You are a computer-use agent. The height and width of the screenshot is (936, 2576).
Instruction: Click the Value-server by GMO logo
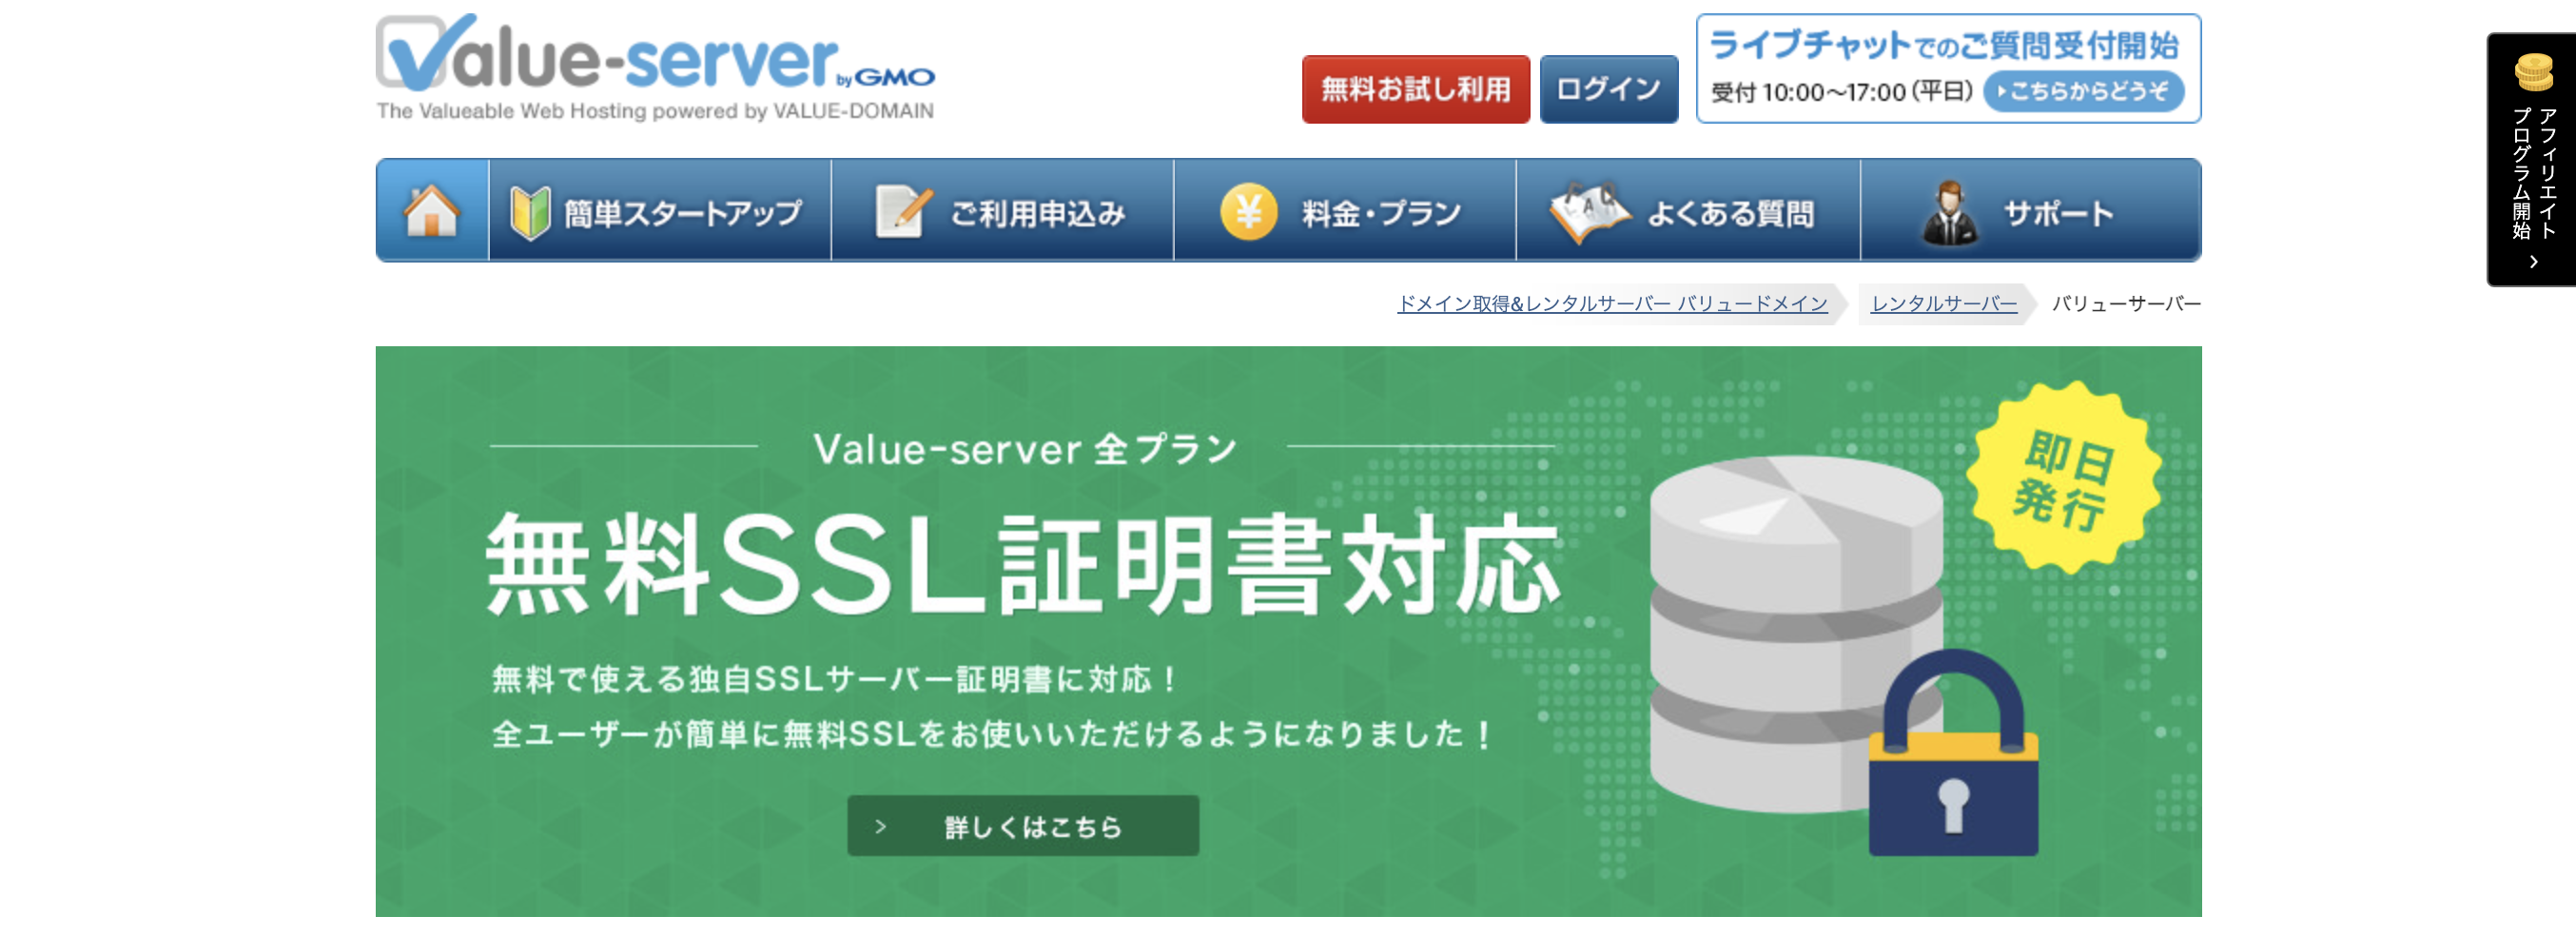(x=655, y=67)
